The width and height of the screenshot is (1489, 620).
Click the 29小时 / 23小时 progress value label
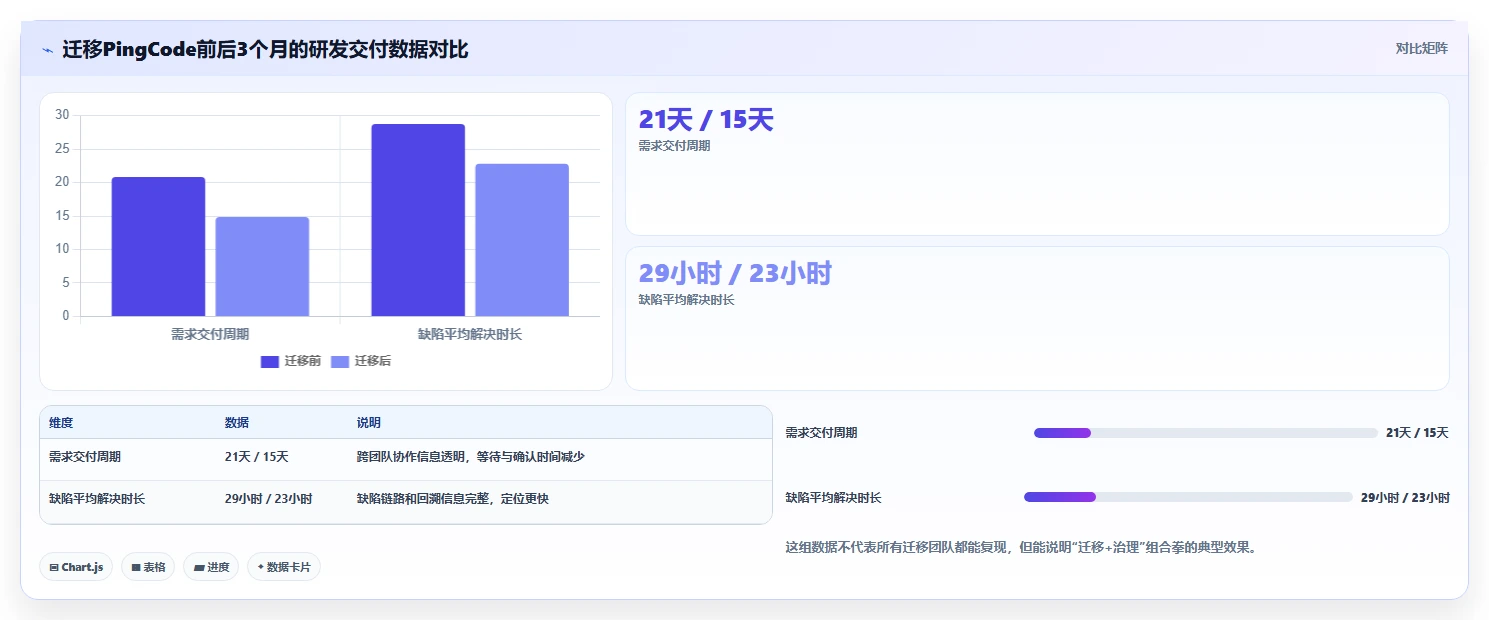1405,497
